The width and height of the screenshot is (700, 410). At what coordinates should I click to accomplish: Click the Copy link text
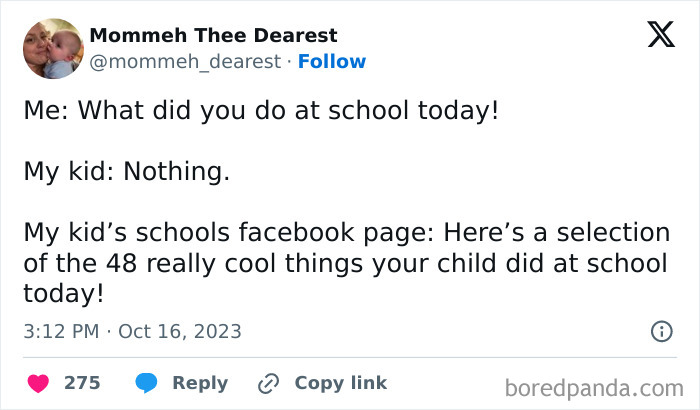(x=340, y=383)
